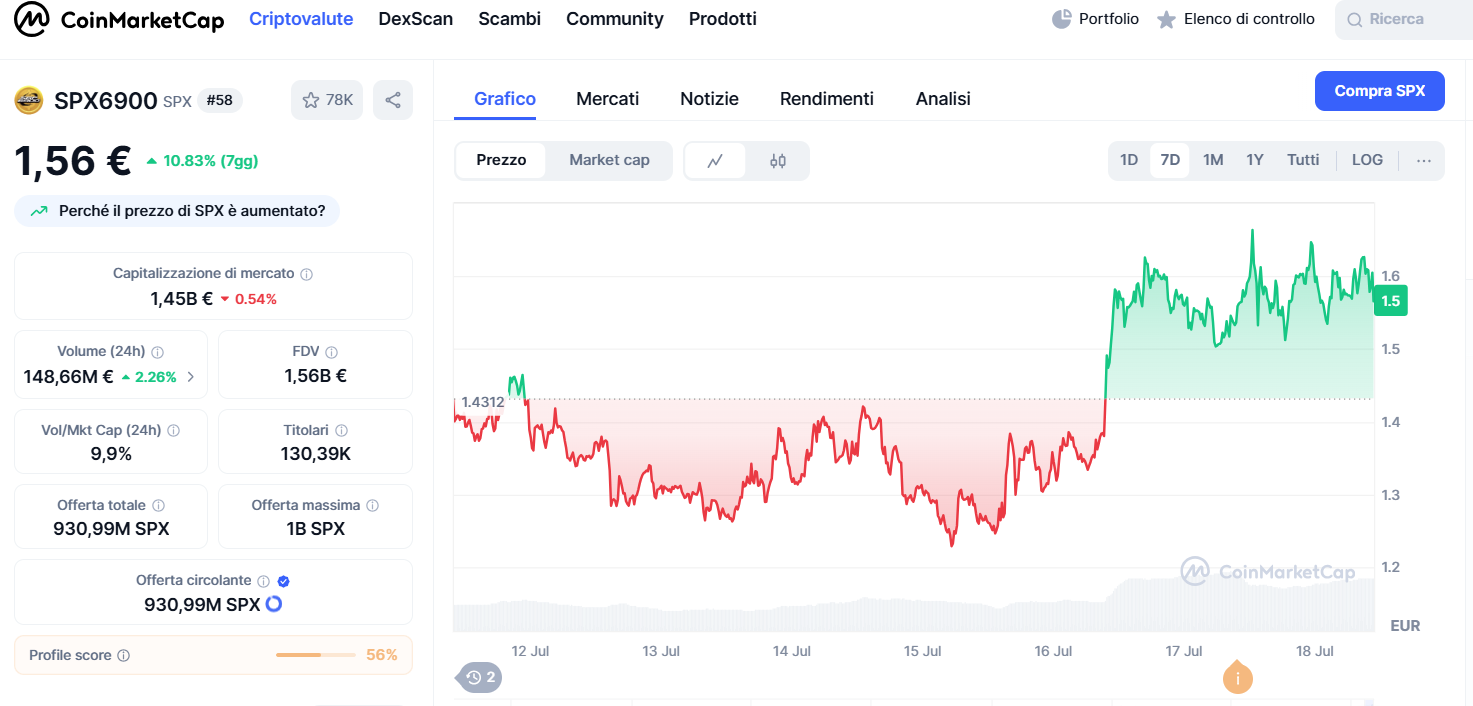Switch to the Mercati tab
Viewport: 1473px width, 706px height.
[x=608, y=99]
